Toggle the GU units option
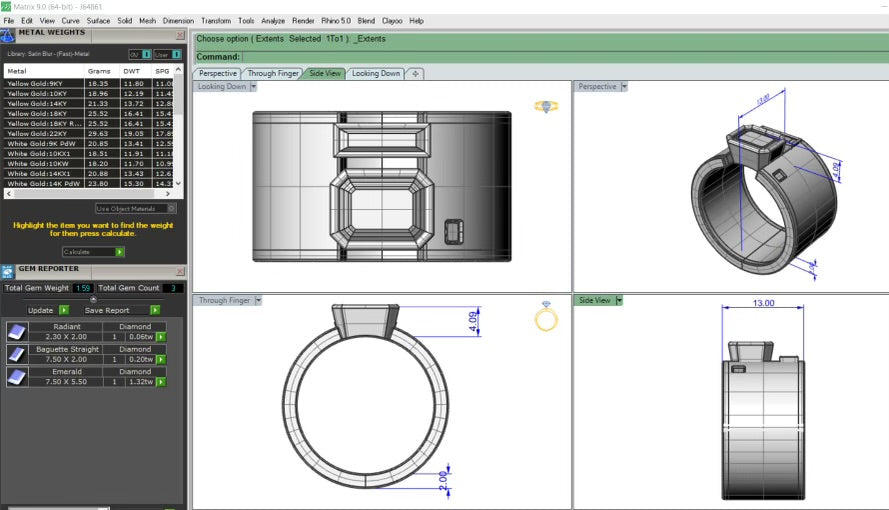 click(146, 54)
